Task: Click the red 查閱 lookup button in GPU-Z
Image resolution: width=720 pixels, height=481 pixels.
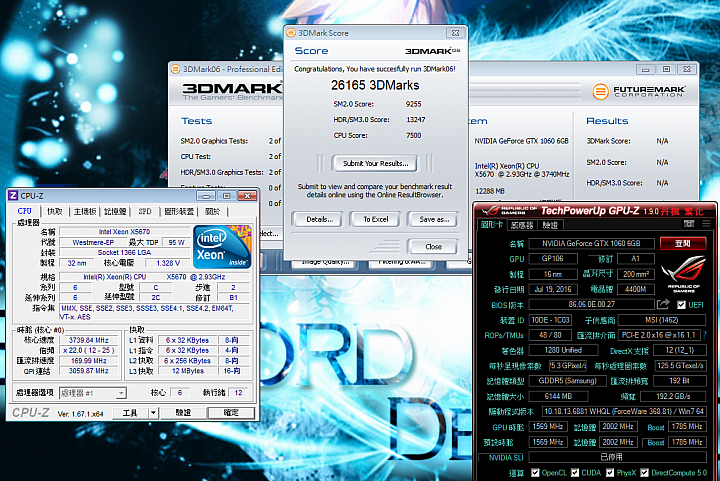Action: [x=683, y=243]
